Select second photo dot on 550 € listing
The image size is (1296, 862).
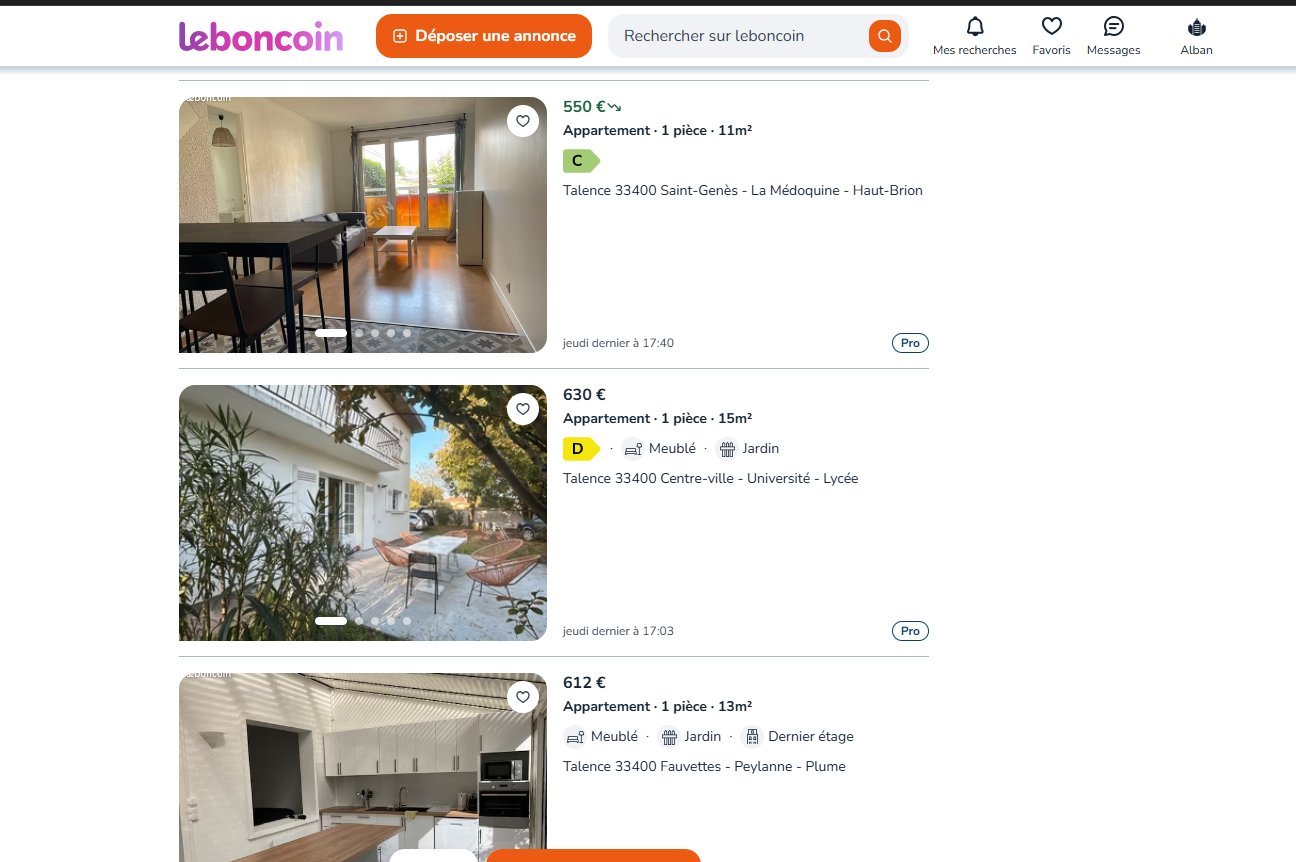click(359, 333)
